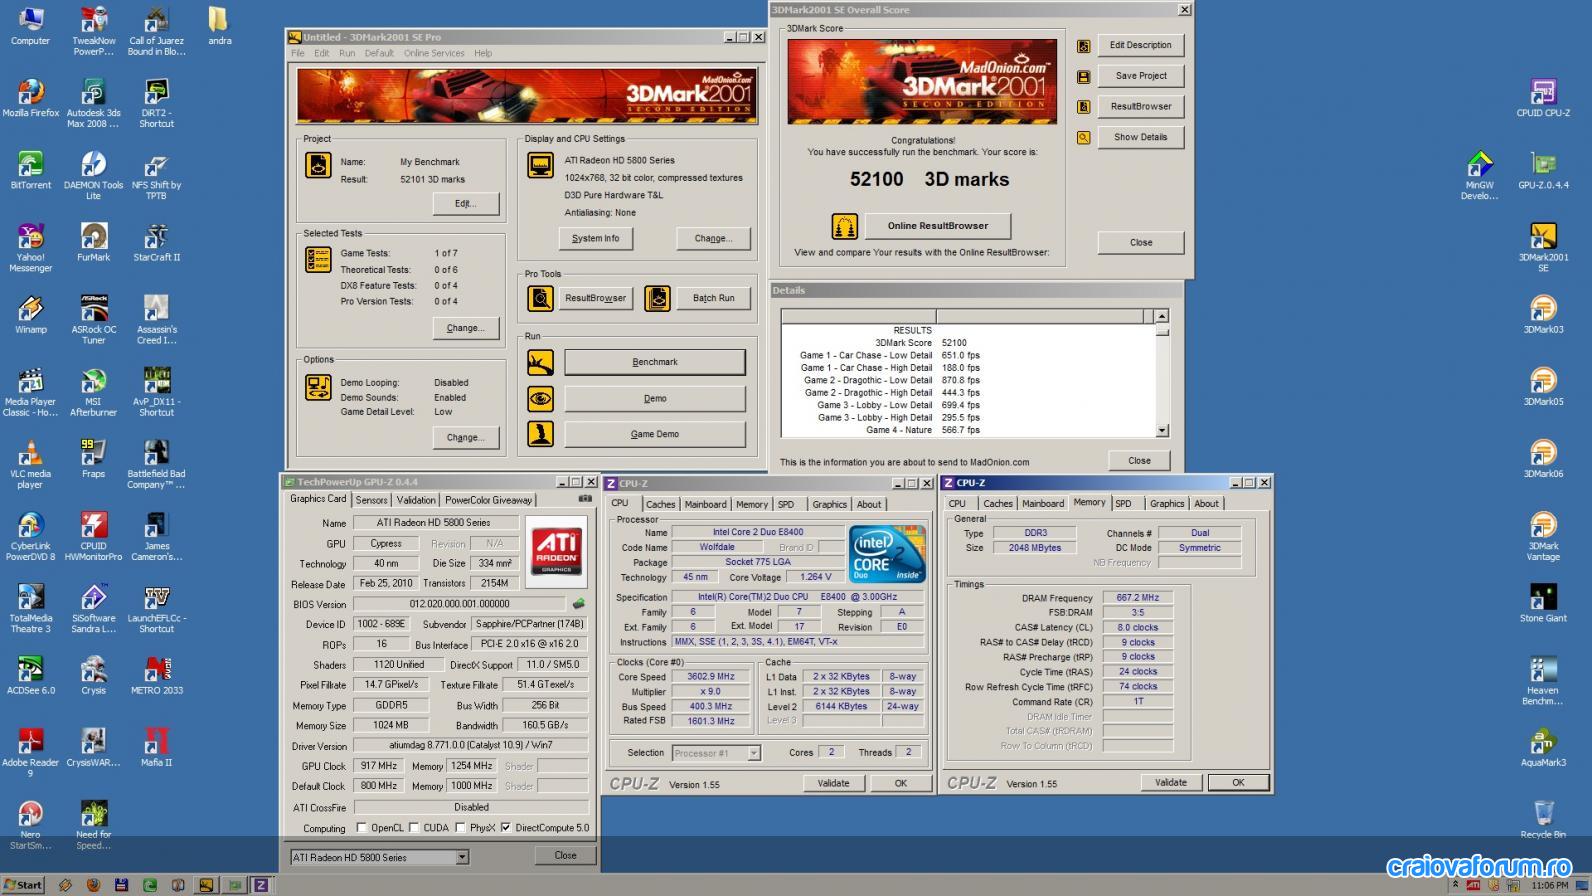Enable the CUDA checkbox in GPU-Z
1592x896 pixels.
pos(414,828)
